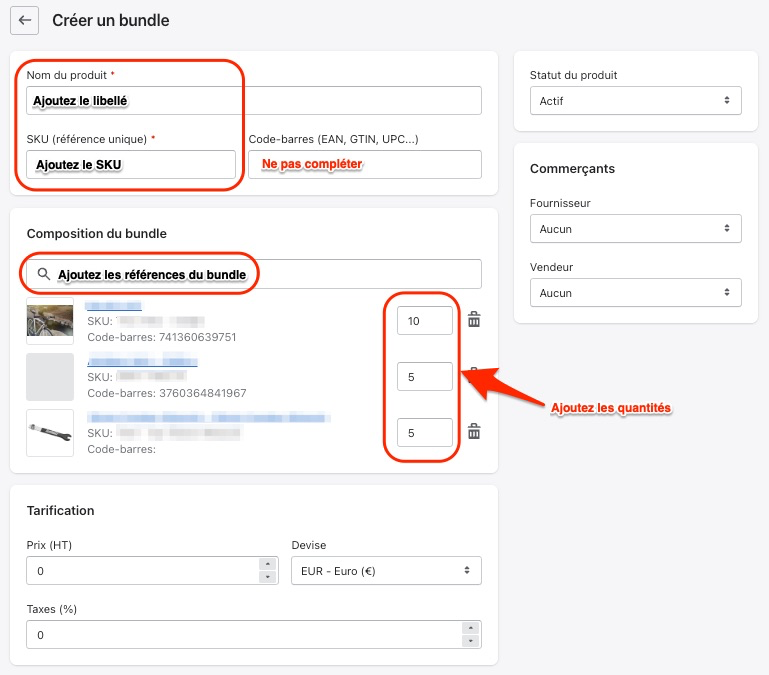The height and width of the screenshot is (675, 769).
Task: Focus the SKU reference input field
Action: pos(131,165)
